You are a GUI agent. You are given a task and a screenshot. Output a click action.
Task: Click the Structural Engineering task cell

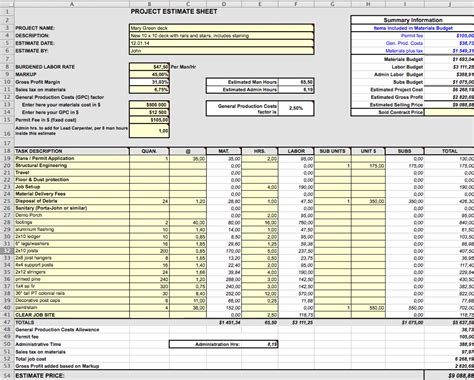72,165
